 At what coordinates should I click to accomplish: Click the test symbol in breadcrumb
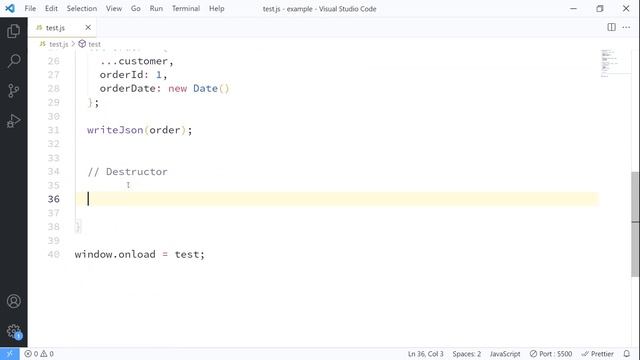89,44
